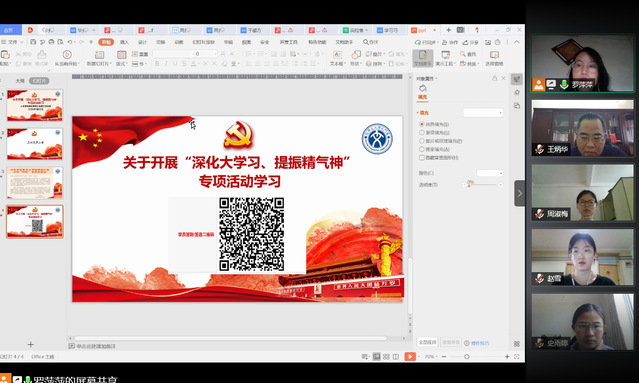Viewport: 639px width, 383px height.
Task: Click Fit to window icon in status bar
Action: click(517, 357)
